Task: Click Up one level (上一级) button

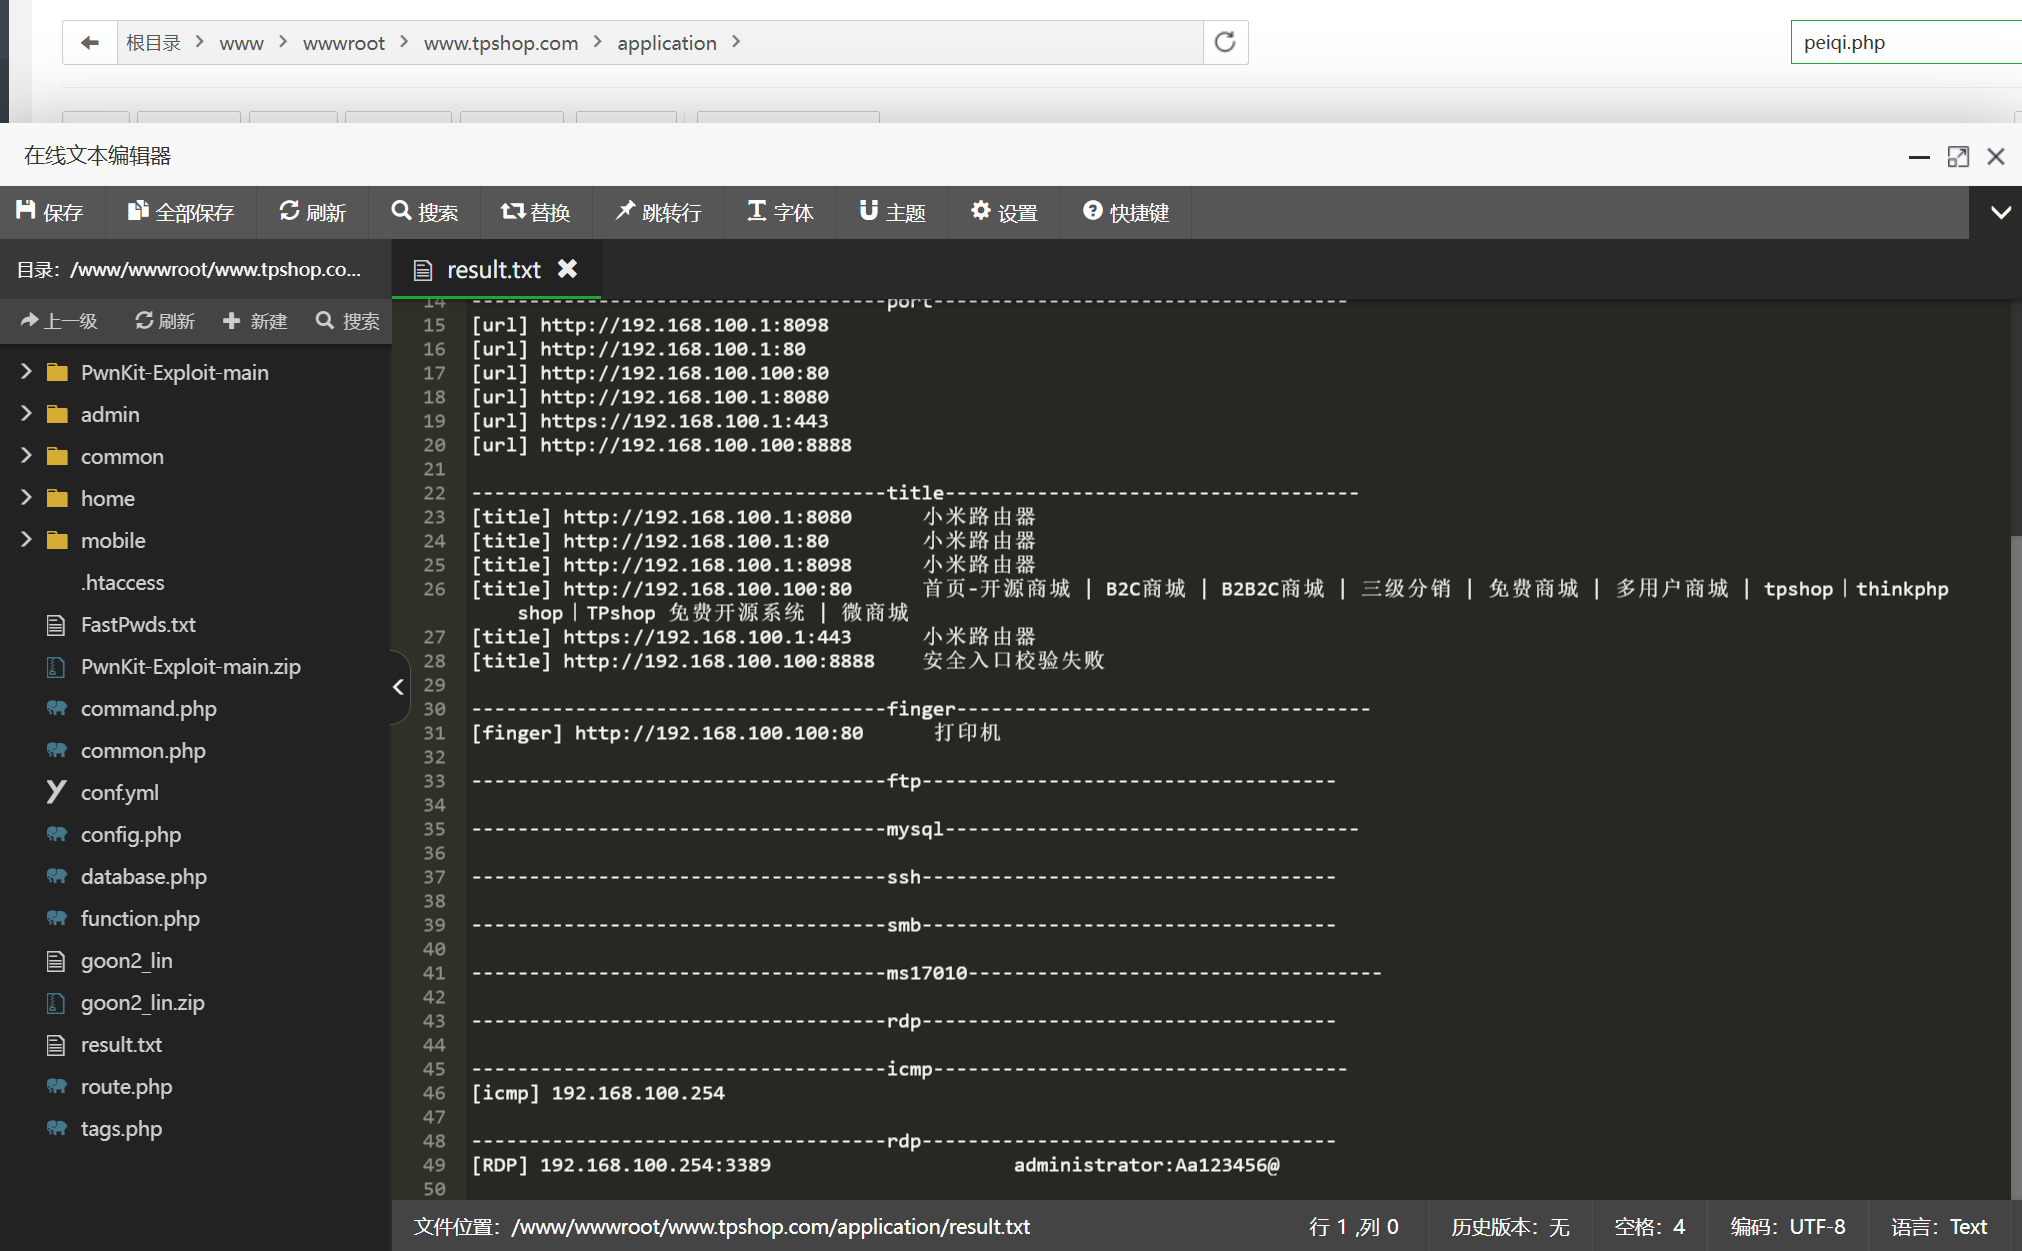Action: (59, 321)
